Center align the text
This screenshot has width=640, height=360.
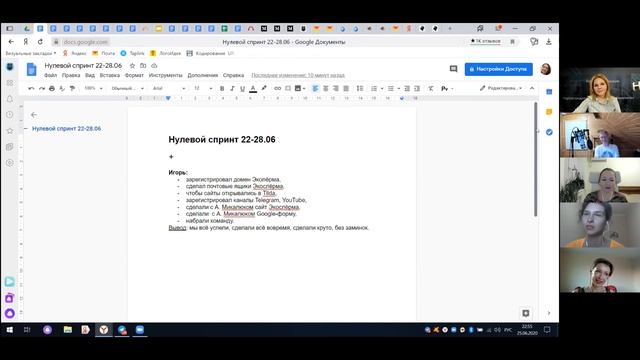click(x=326, y=88)
